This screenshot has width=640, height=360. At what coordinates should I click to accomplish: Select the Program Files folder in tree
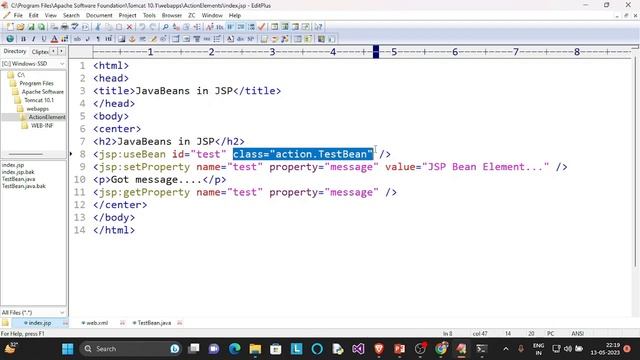[x=36, y=83]
